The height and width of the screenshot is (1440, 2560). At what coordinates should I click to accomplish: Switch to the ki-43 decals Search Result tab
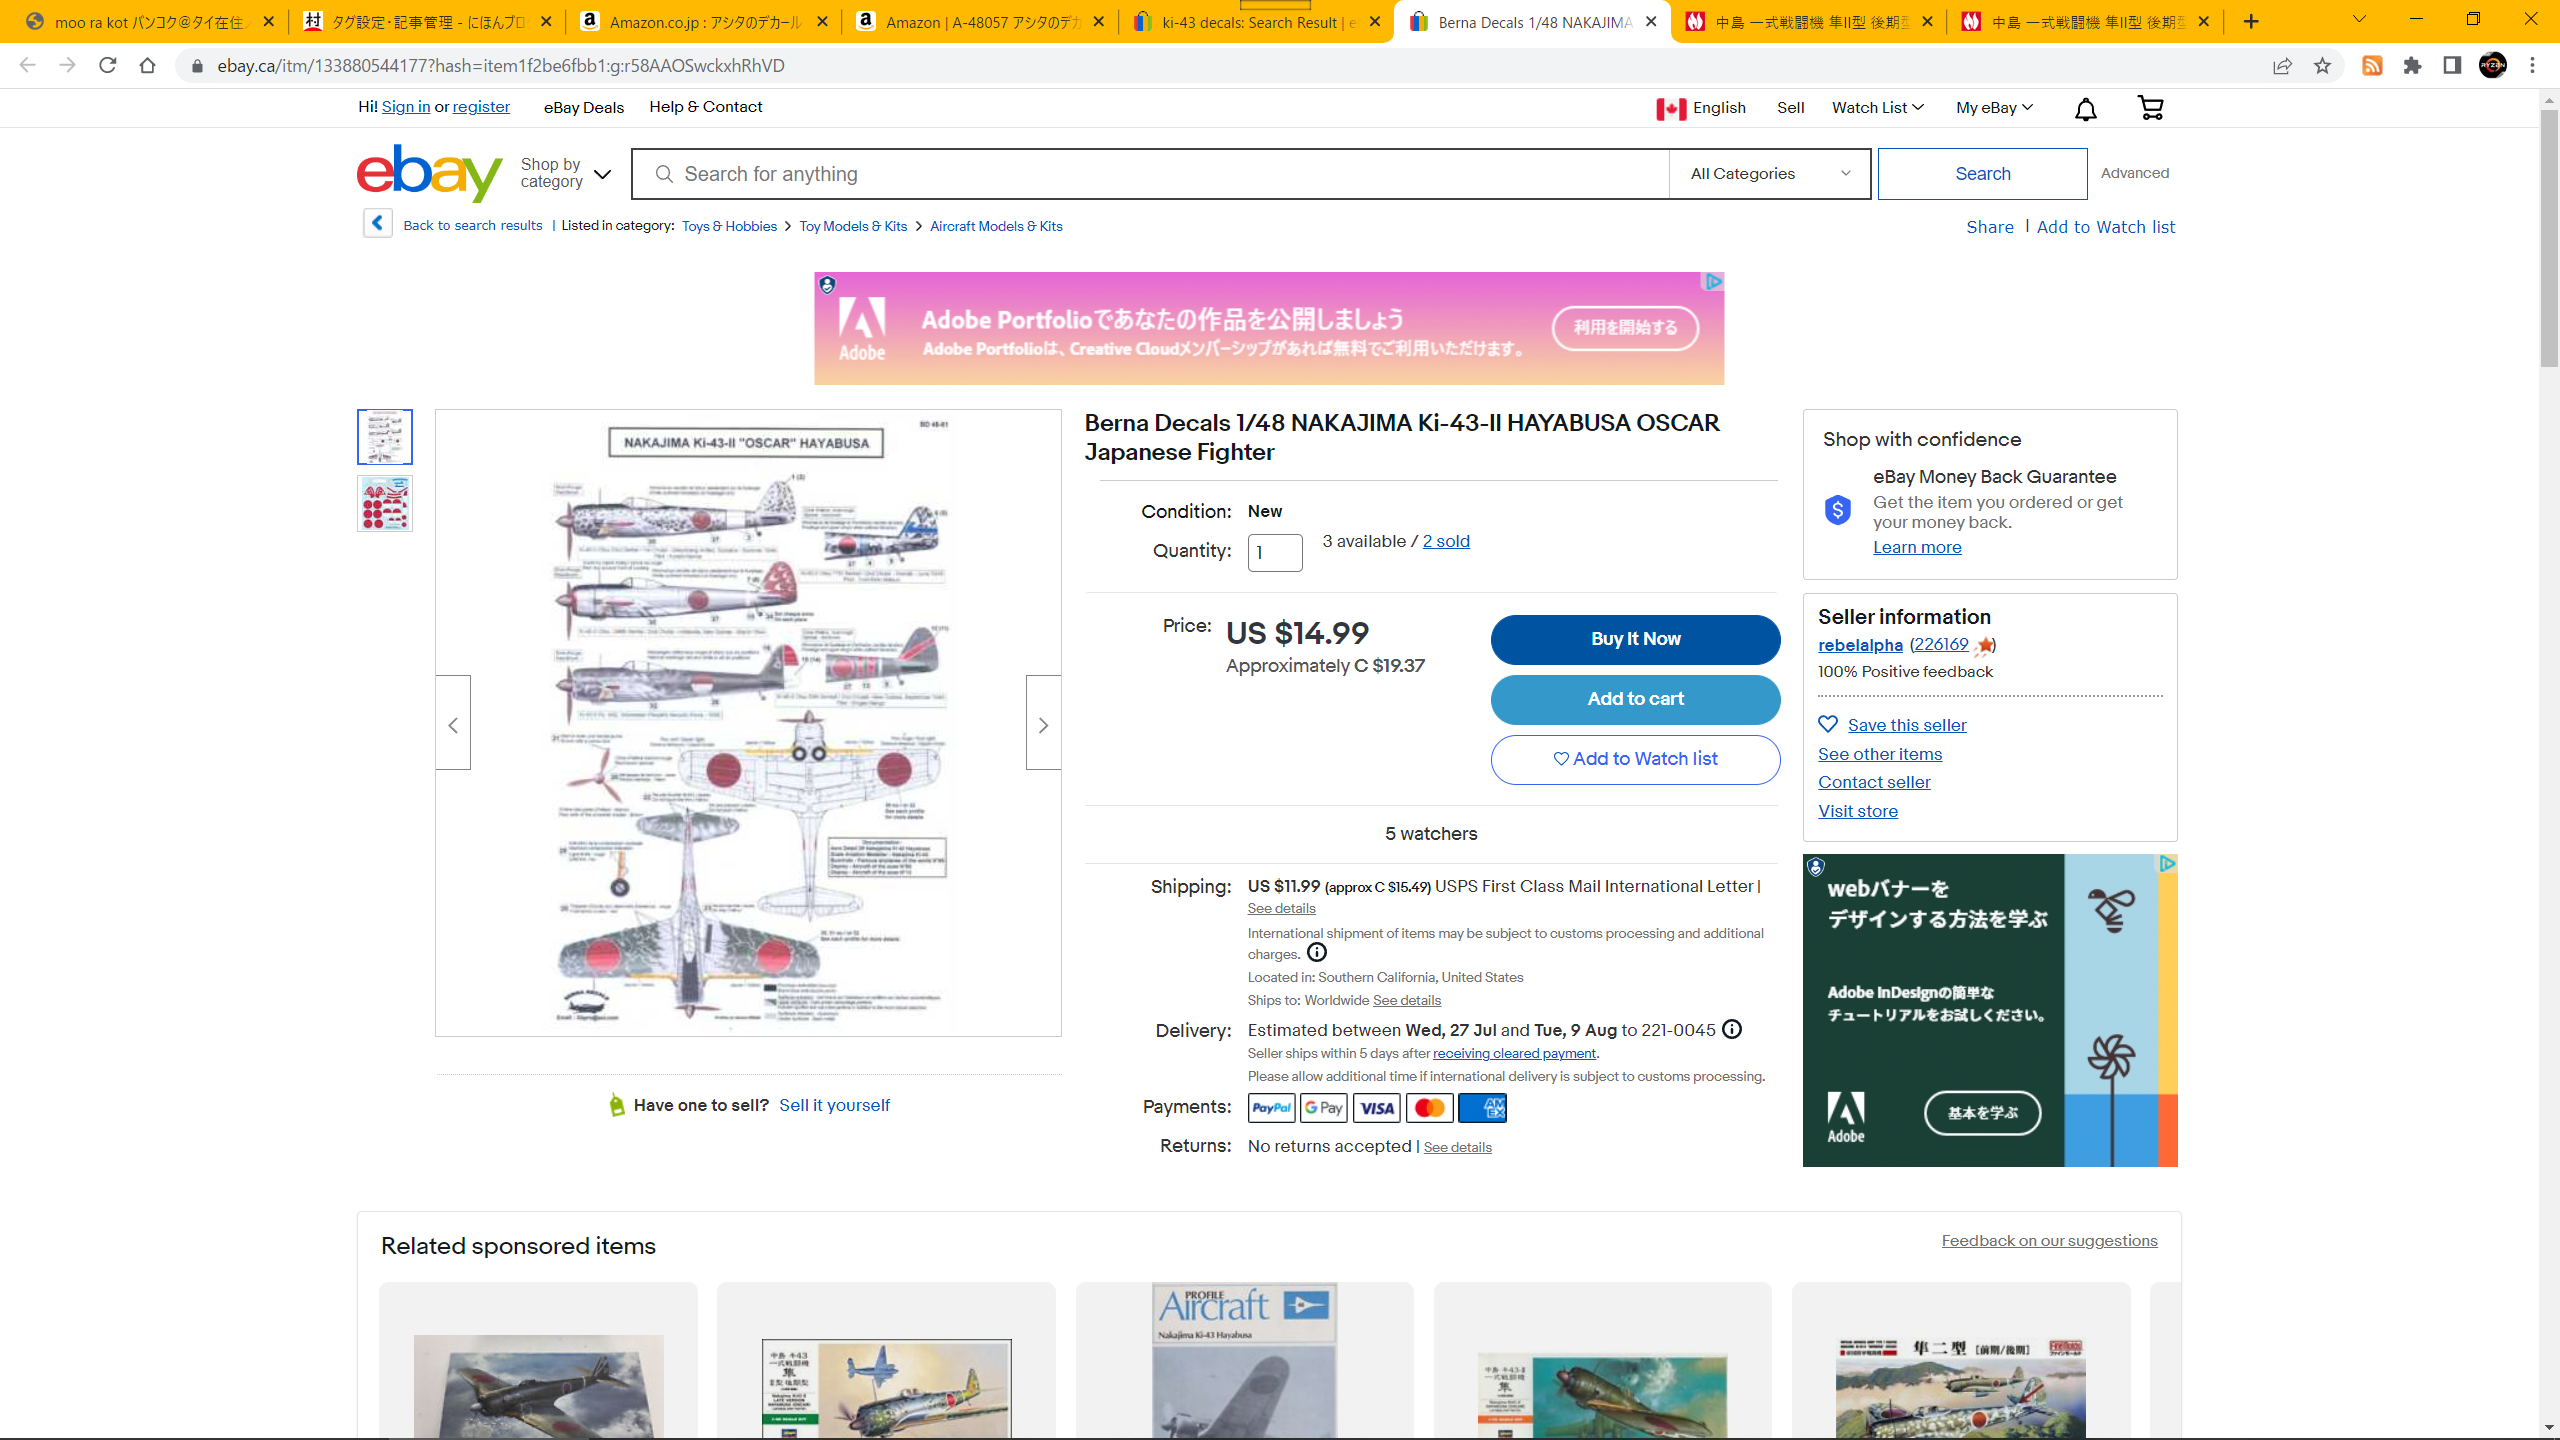point(1258,22)
